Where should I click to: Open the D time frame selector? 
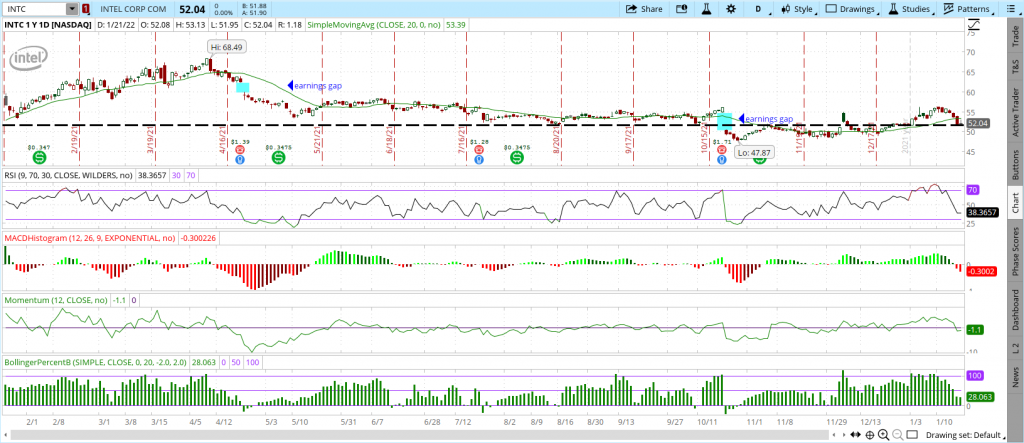tap(760, 9)
